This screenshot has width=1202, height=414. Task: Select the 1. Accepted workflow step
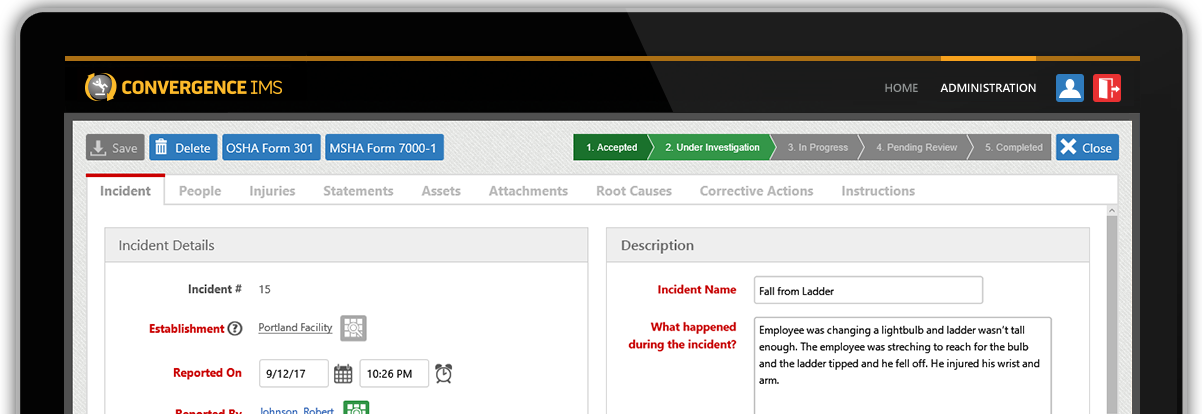tap(611, 147)
